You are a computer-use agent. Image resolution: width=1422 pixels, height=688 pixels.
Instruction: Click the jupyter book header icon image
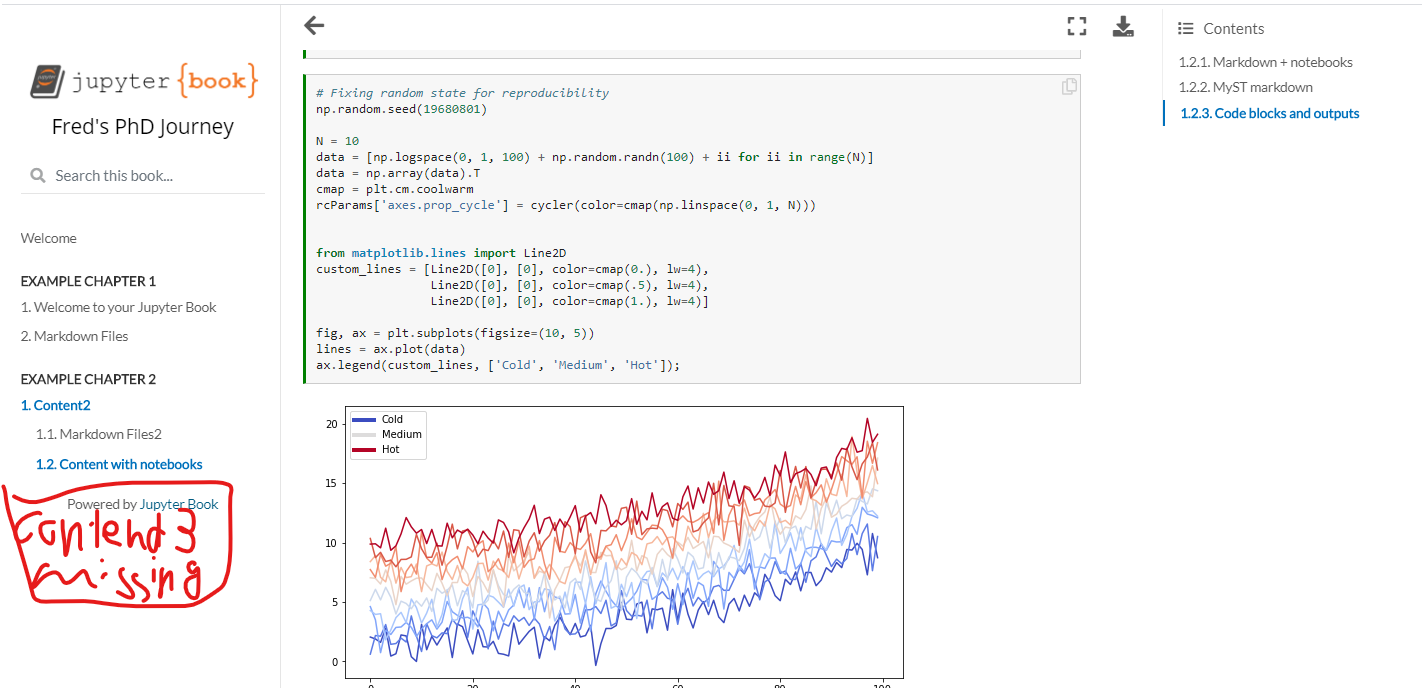44,80
